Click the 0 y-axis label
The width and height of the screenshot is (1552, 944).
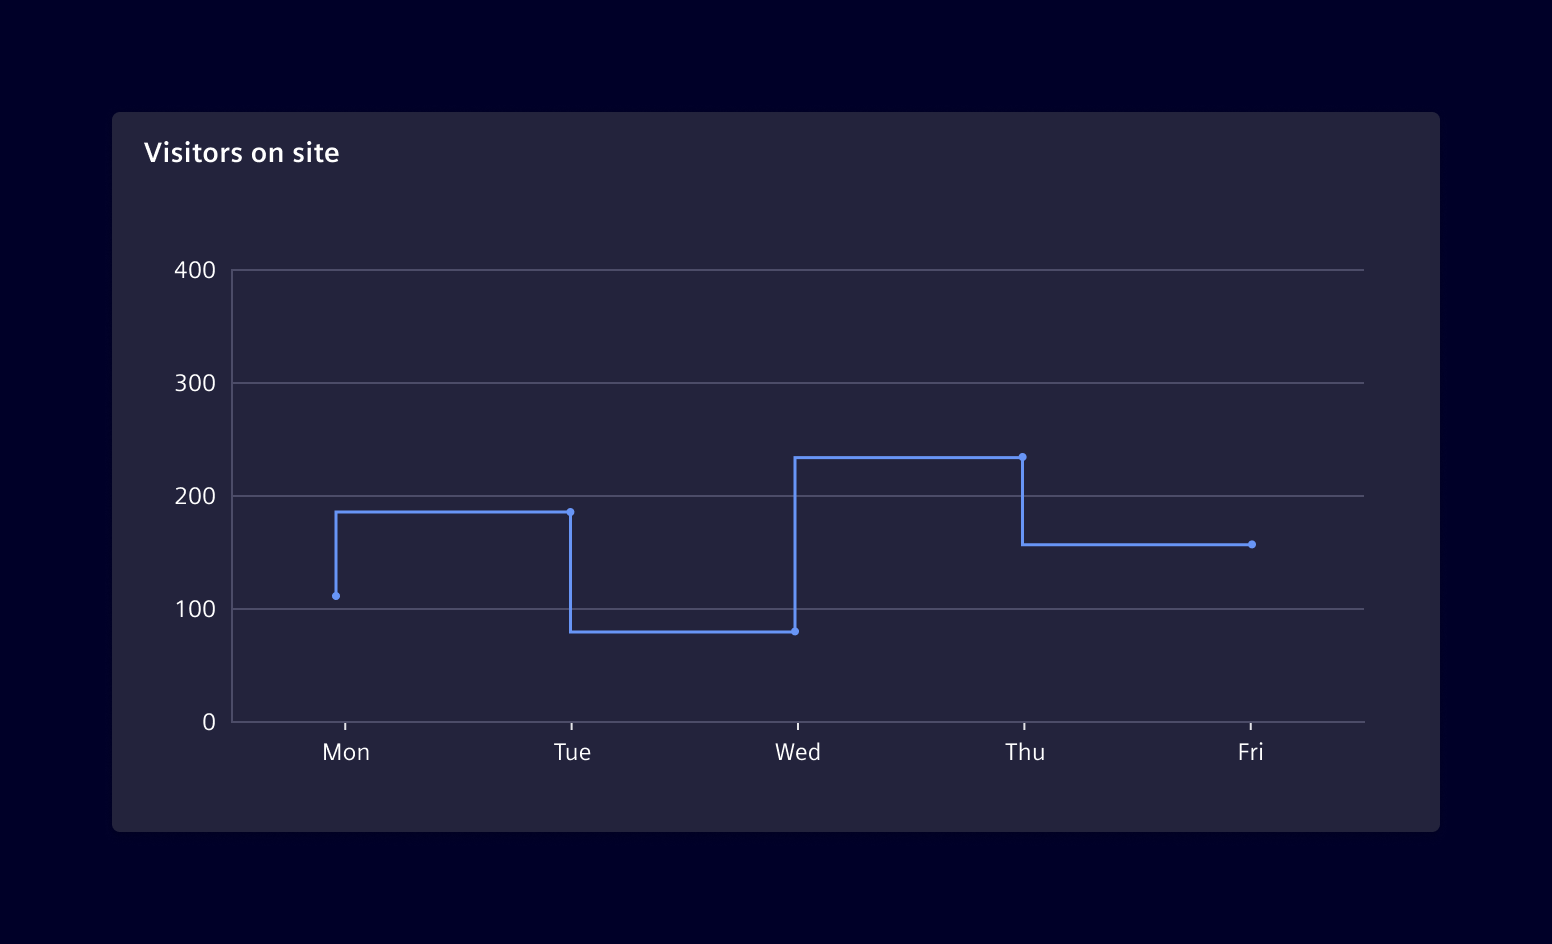(x=210, y=721)
